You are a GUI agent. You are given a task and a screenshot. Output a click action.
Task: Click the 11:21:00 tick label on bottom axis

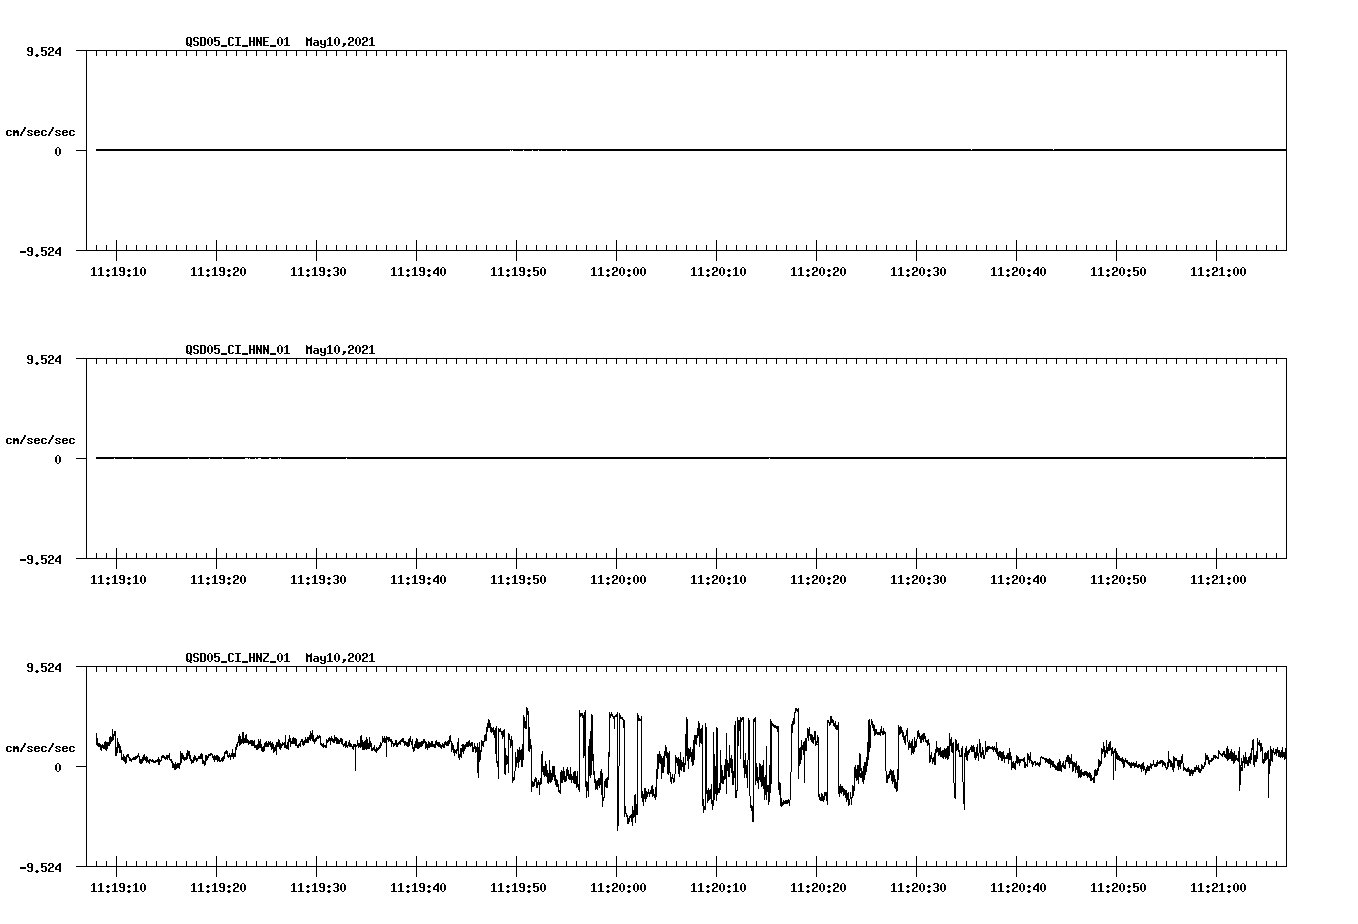coord(1218,886)
